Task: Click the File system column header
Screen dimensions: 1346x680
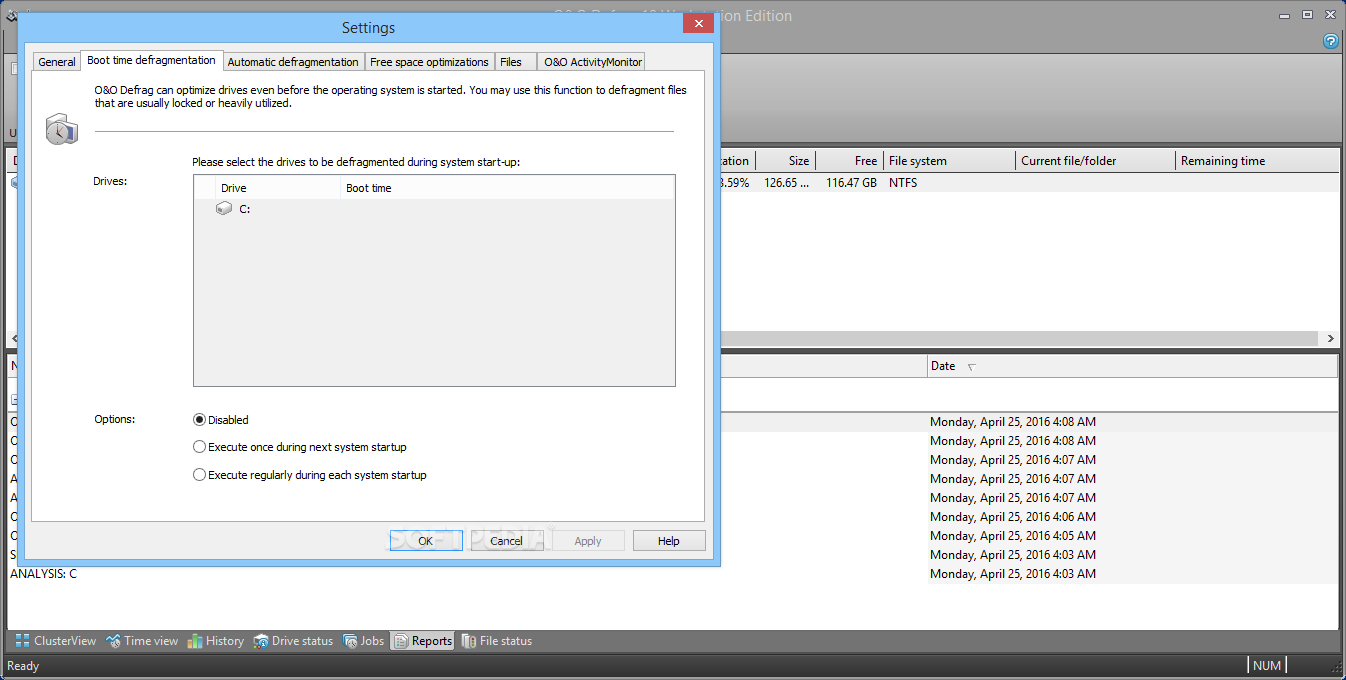Action: pos(949,161)
